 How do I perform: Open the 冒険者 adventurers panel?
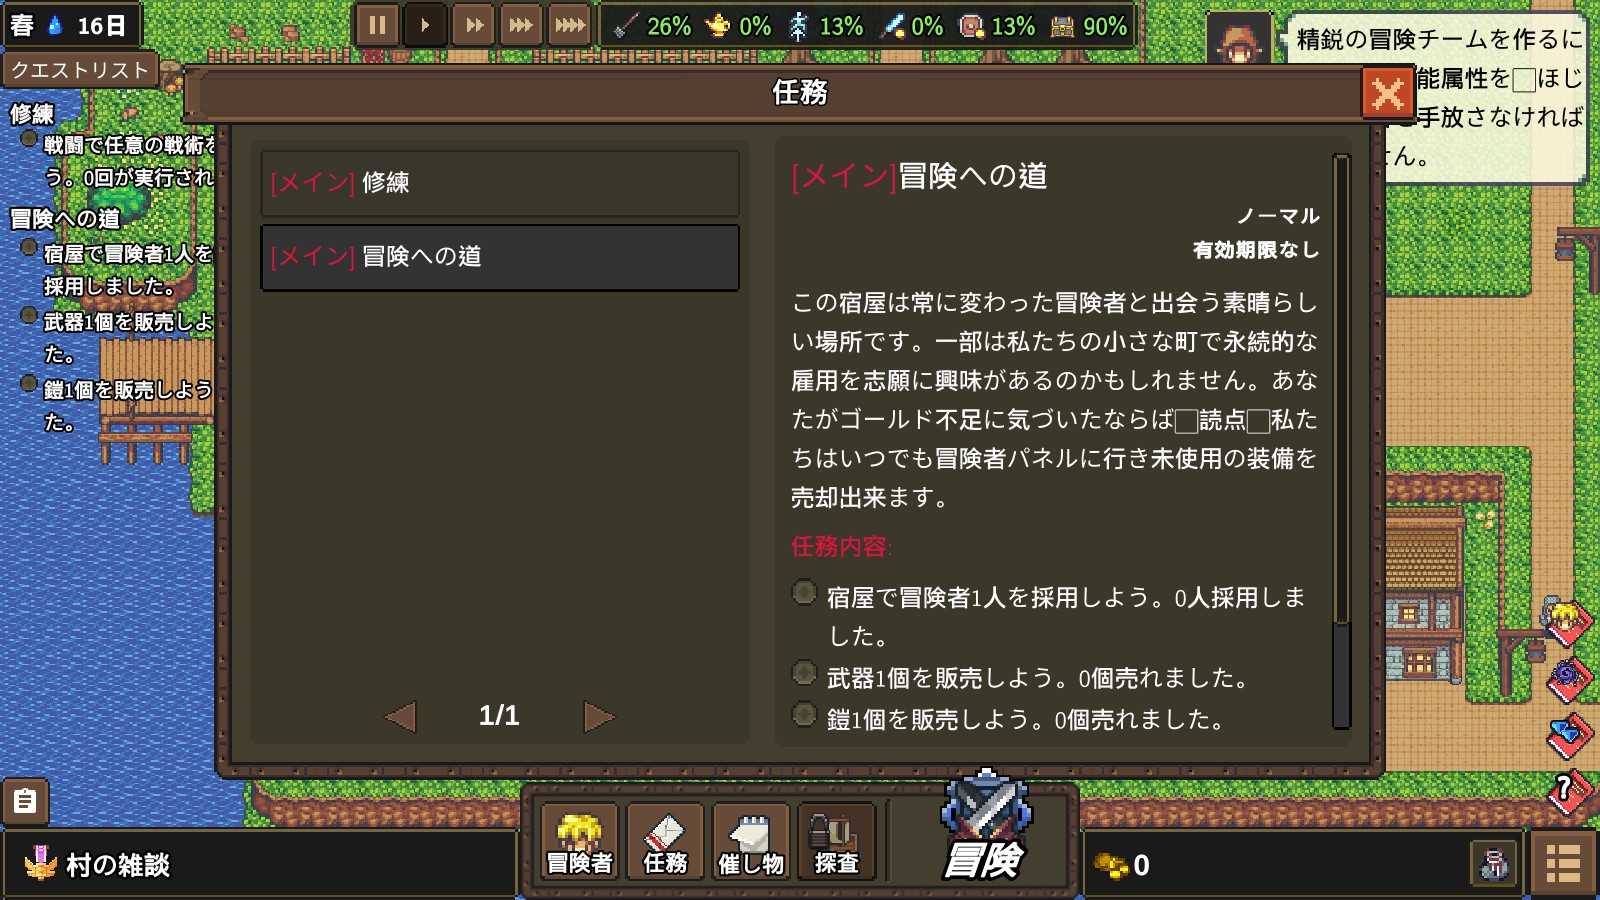pyautogui.click(x=579, y=842)
